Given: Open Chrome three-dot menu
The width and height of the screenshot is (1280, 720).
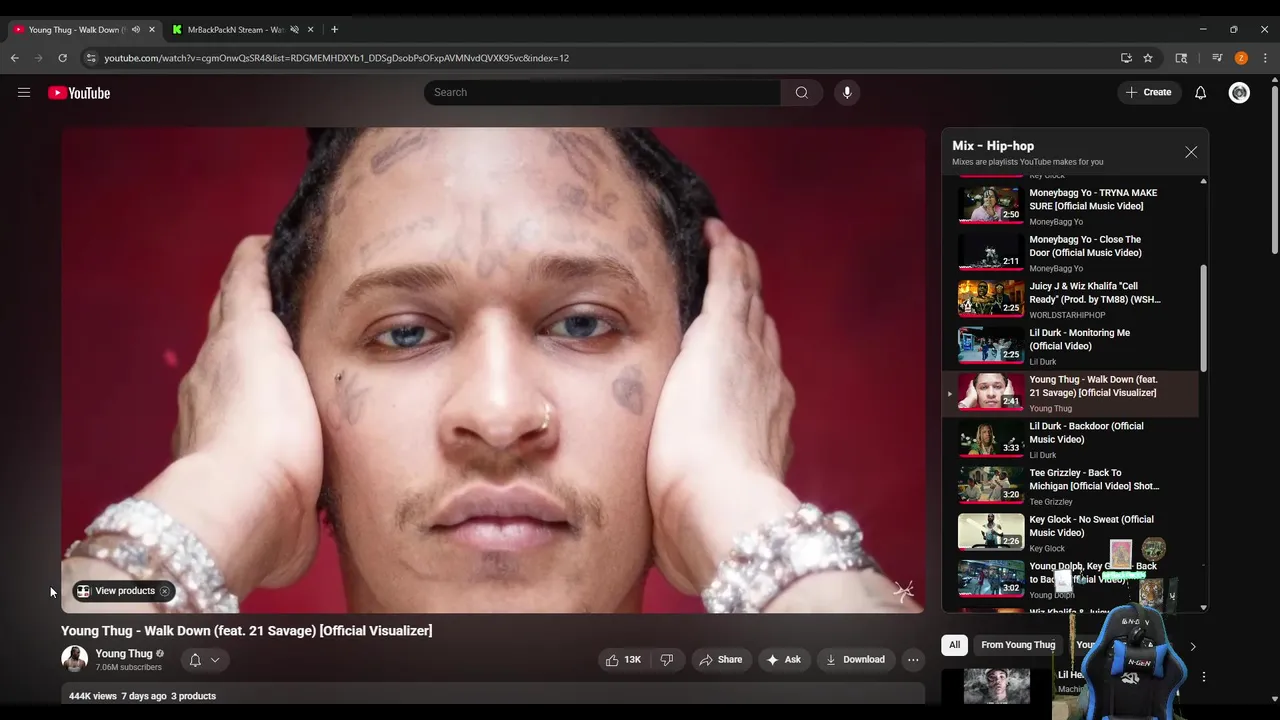Looking at the screenshot, I should [x=1265, y=58].
